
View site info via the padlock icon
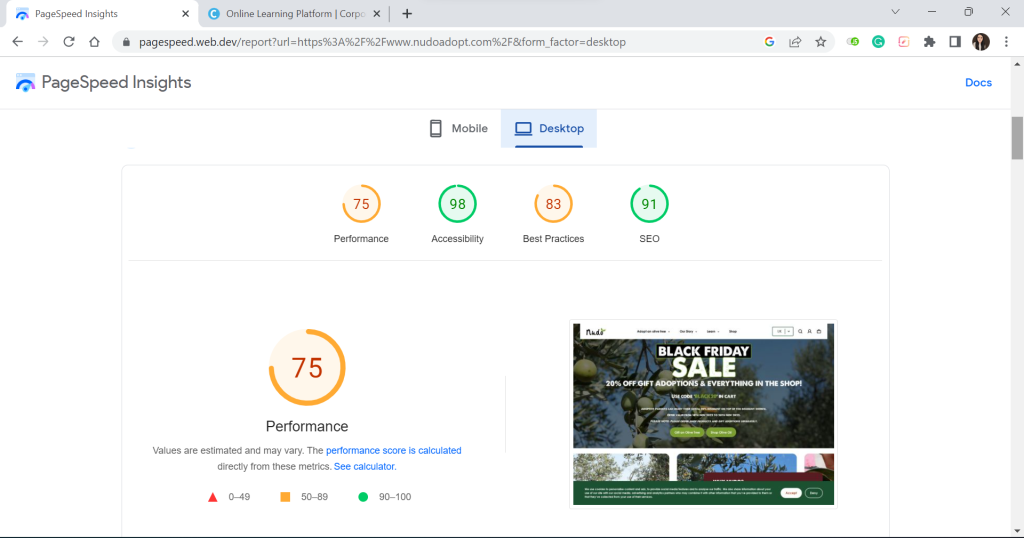(126, 42)
